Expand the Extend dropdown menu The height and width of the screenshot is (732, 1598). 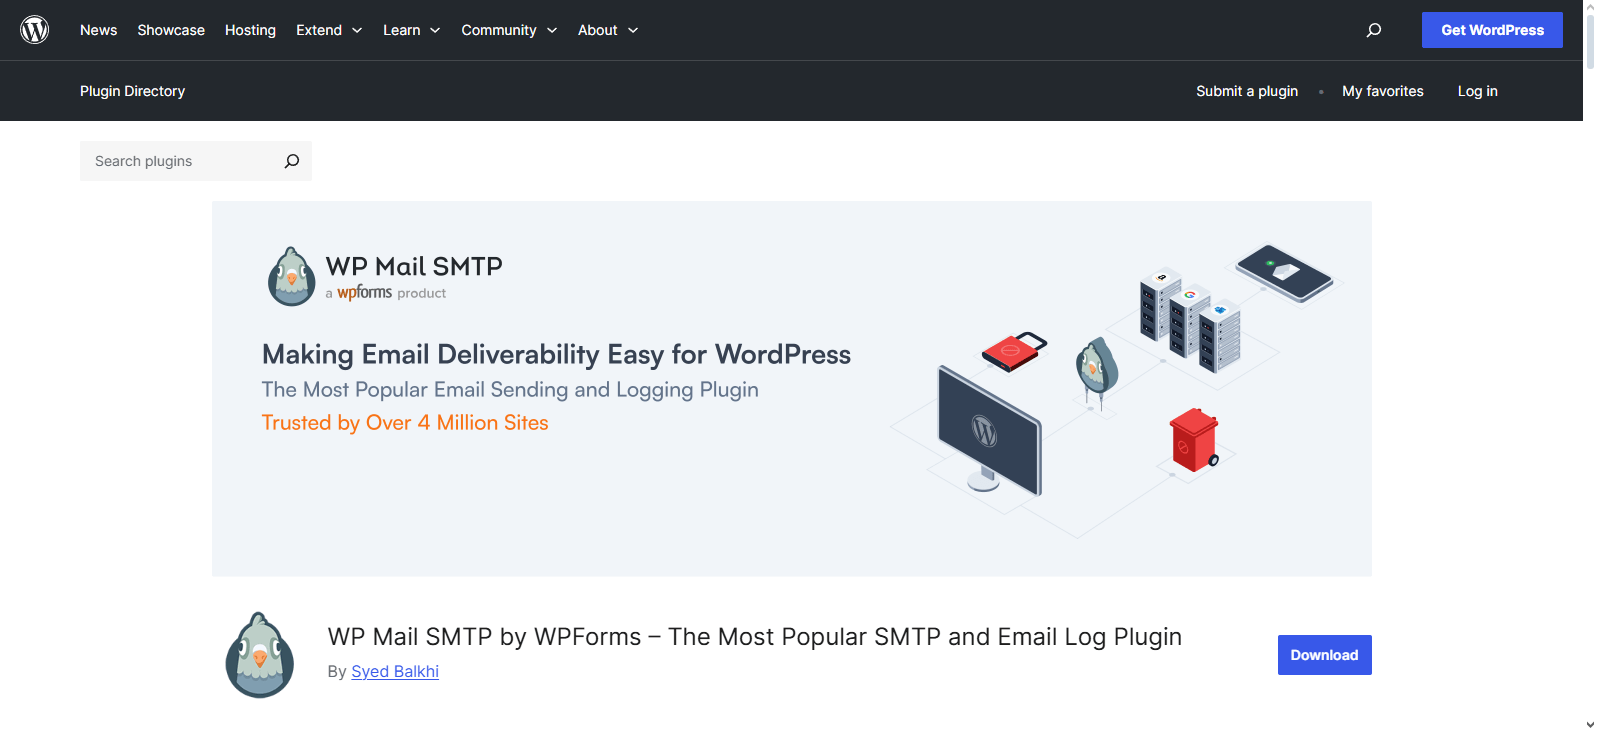coord(328,30)
